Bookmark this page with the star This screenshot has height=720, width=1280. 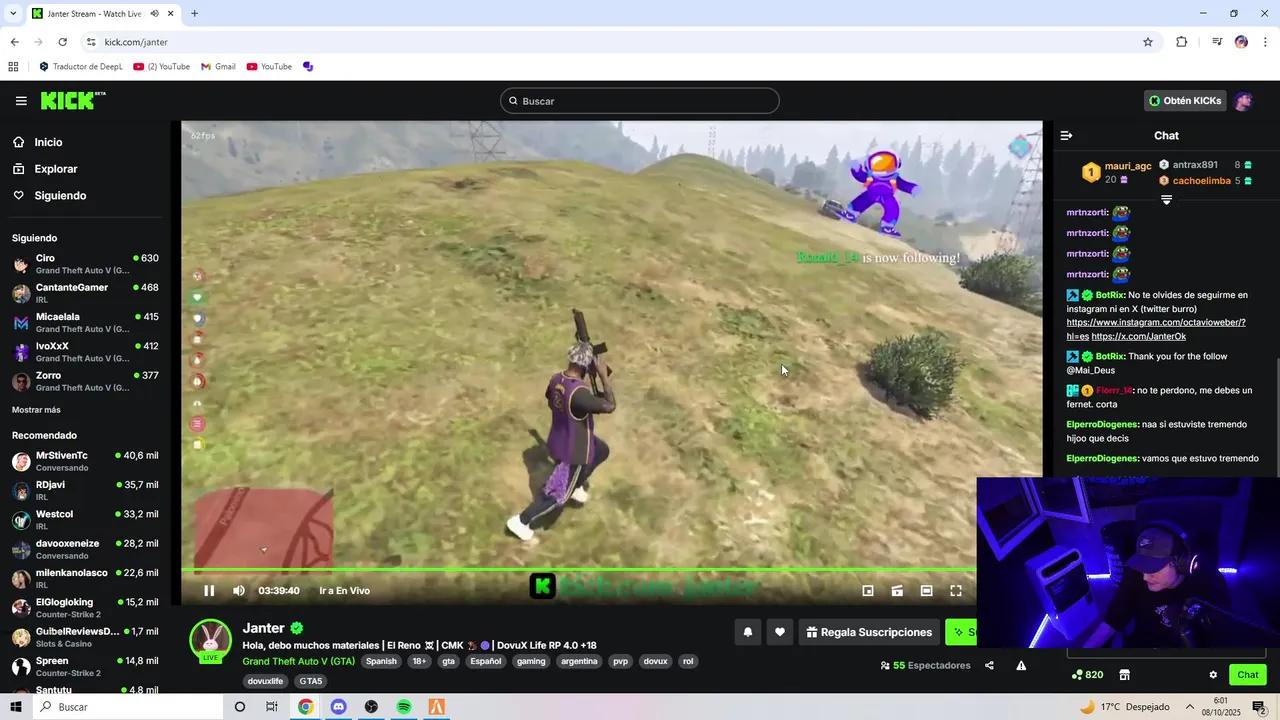click(x=1148, y=42)
